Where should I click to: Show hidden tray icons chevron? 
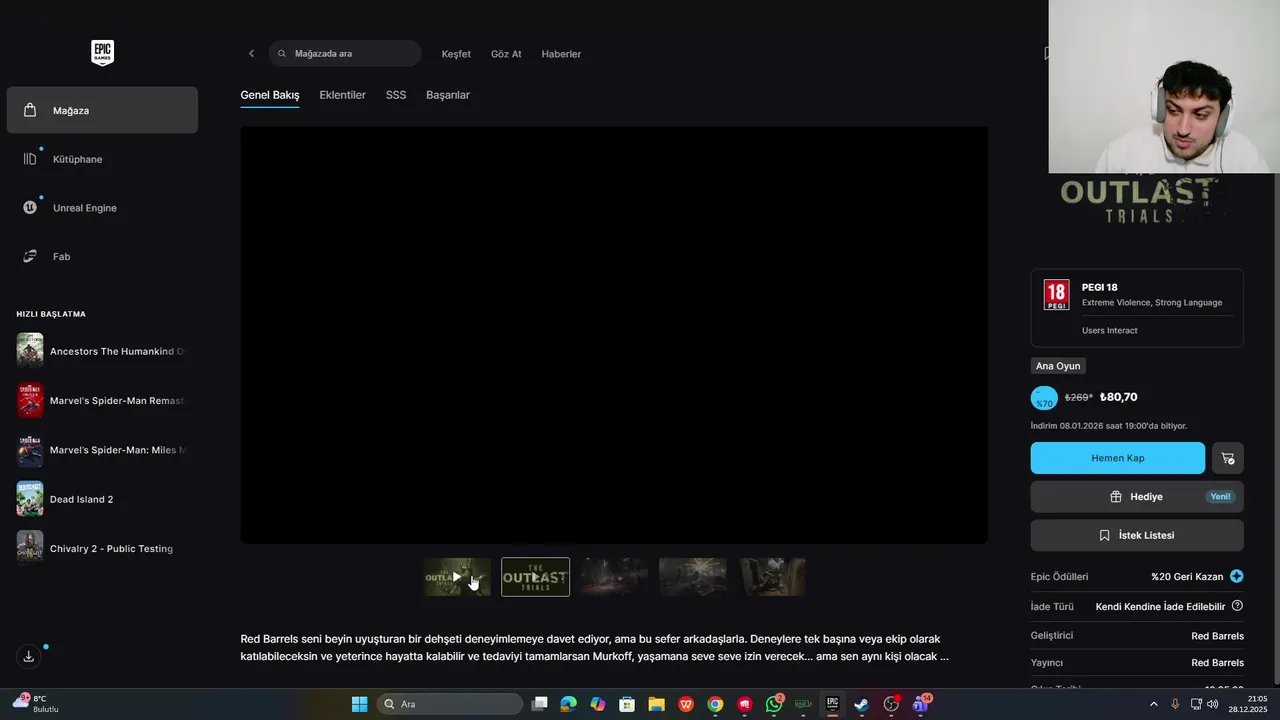pos(1153,704)
